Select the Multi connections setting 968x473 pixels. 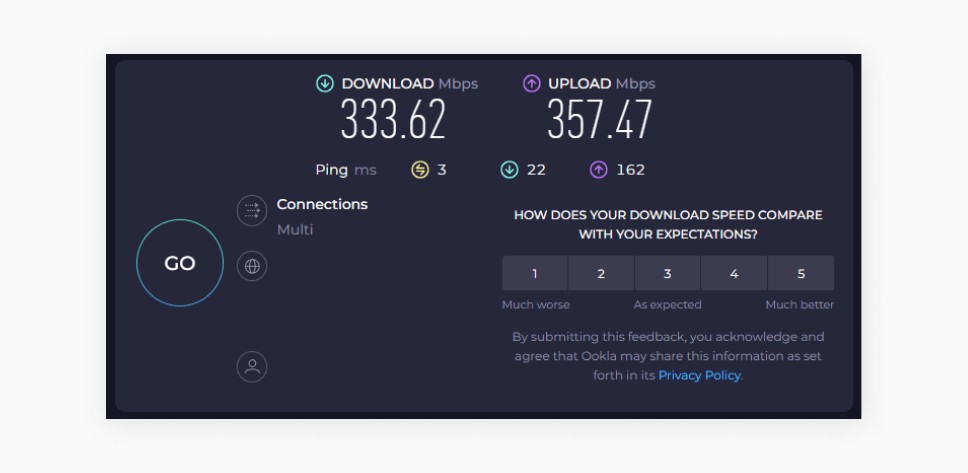pos(295,230)
